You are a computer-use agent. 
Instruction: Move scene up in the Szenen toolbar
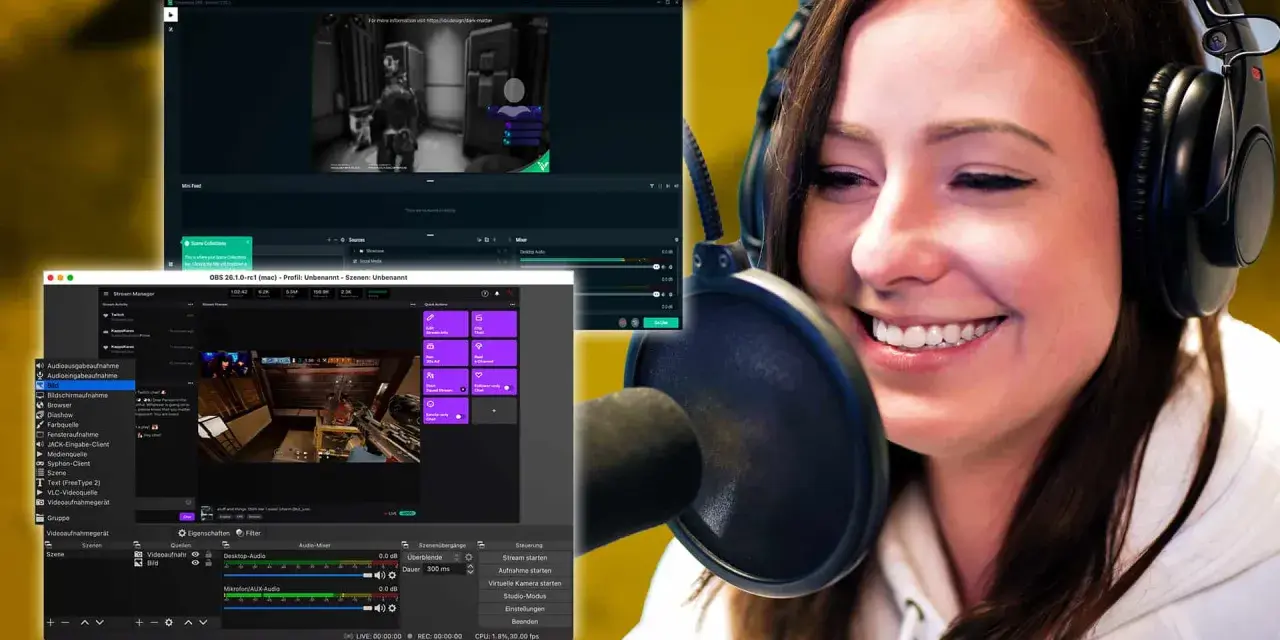click(x=85, y=622)
